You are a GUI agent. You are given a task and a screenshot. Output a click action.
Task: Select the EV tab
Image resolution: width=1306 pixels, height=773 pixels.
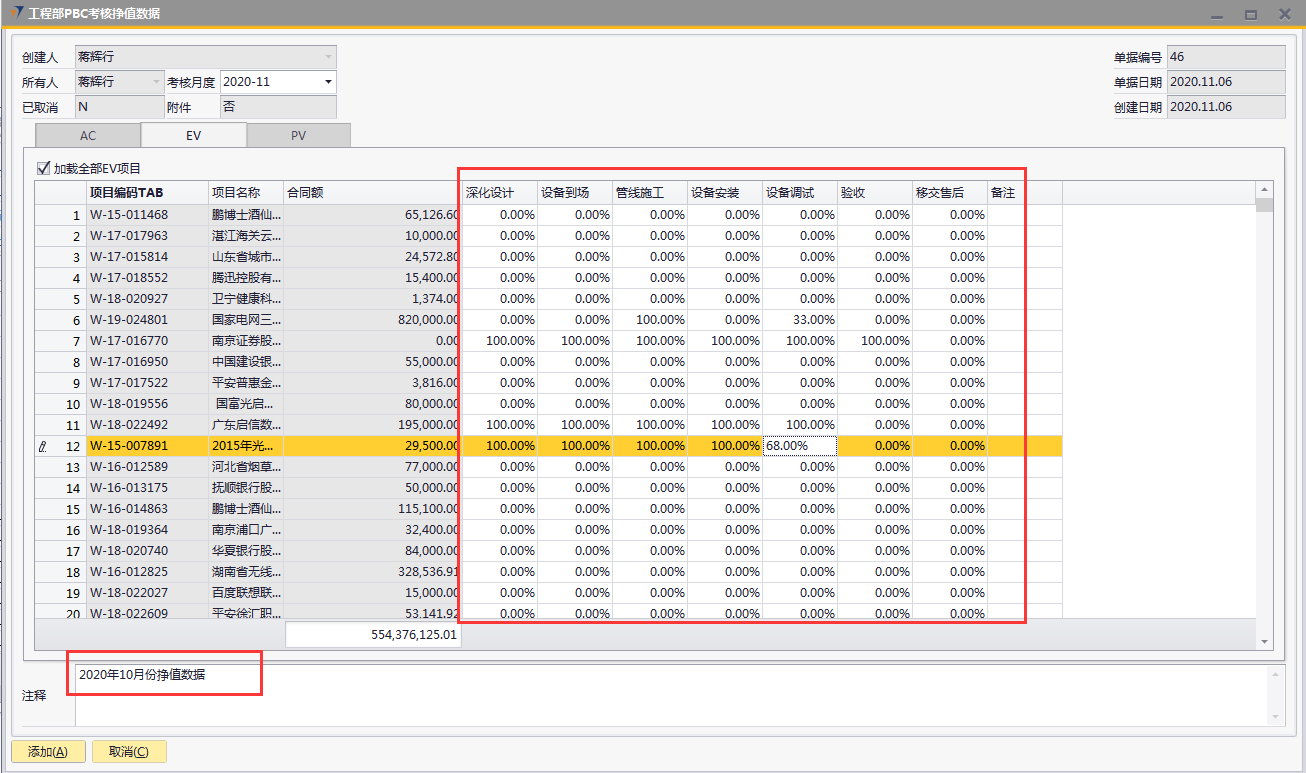pos(193,136)
